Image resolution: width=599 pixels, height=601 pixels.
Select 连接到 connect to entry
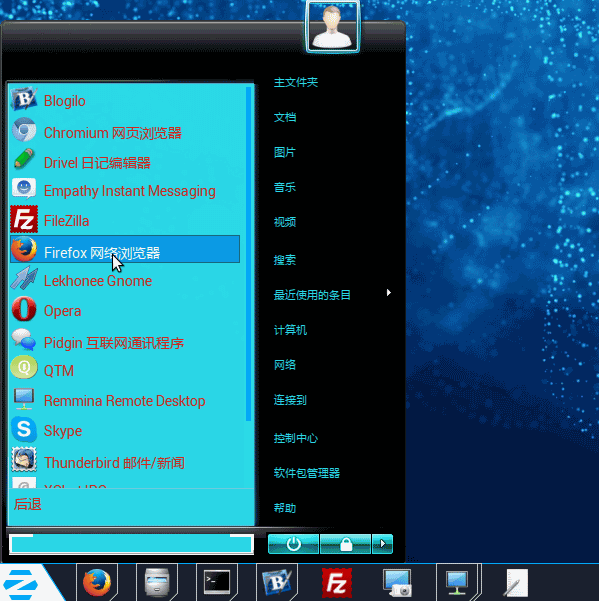(x=290, y=400)
